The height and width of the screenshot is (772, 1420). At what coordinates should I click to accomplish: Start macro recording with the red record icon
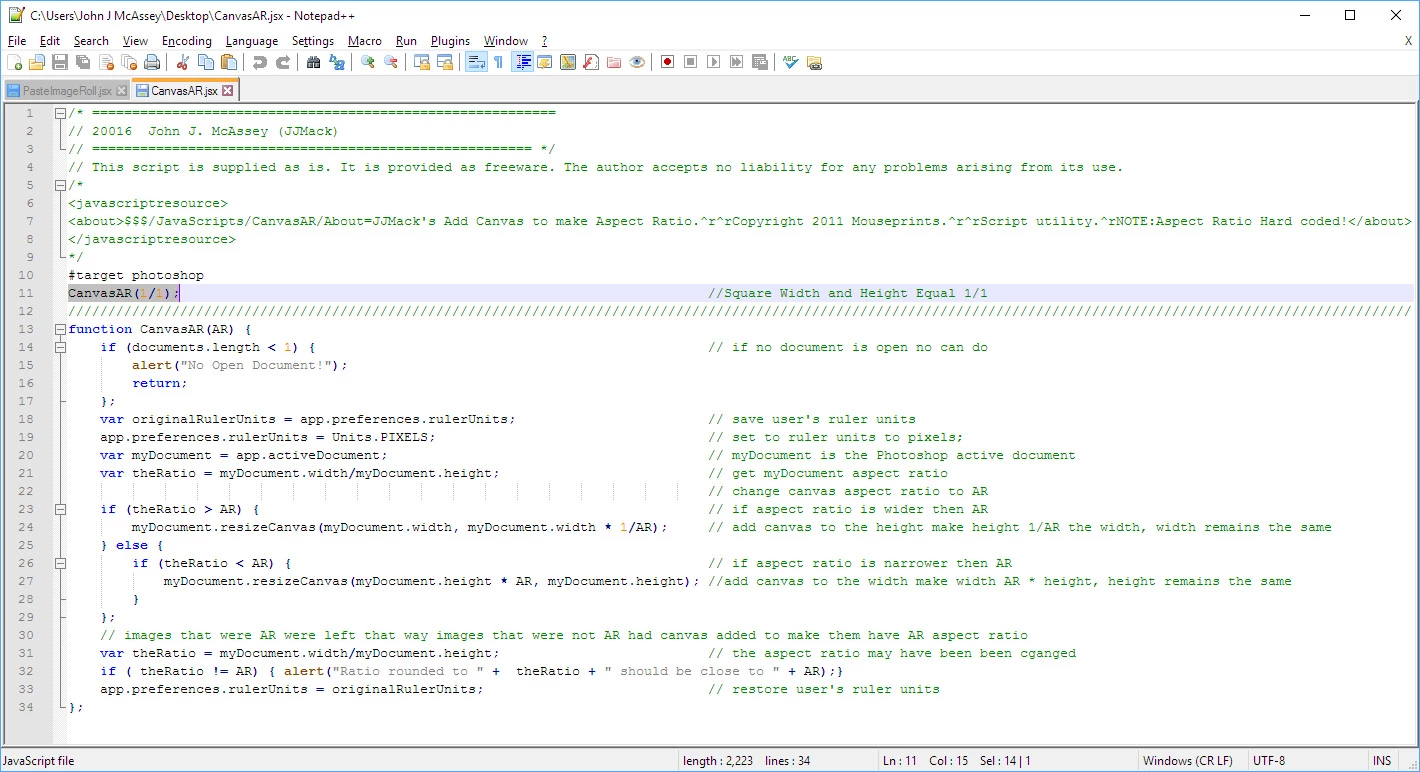point(668,62)
